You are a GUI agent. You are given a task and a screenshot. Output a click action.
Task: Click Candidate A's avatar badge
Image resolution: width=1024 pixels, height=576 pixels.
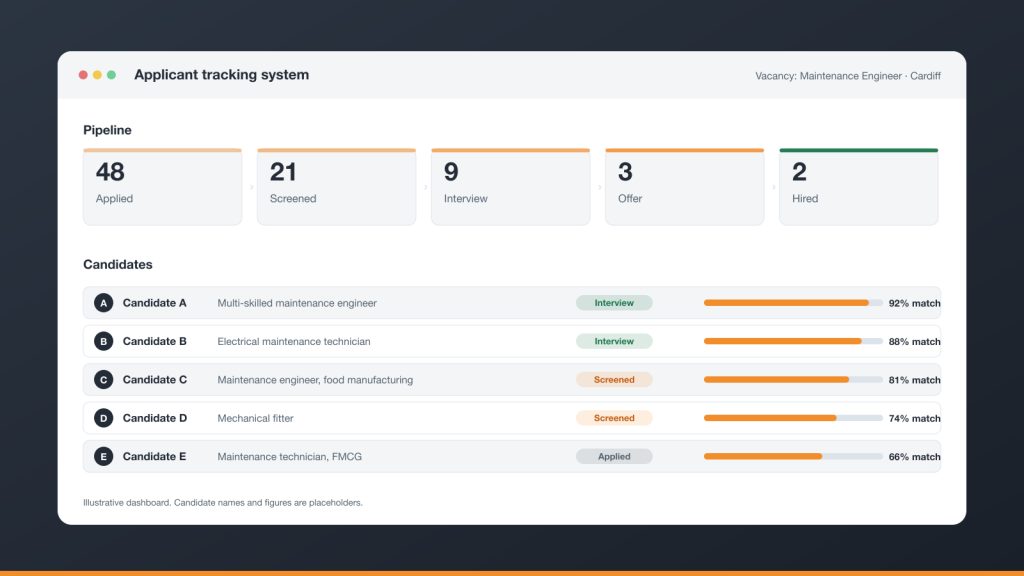point(103,303)
